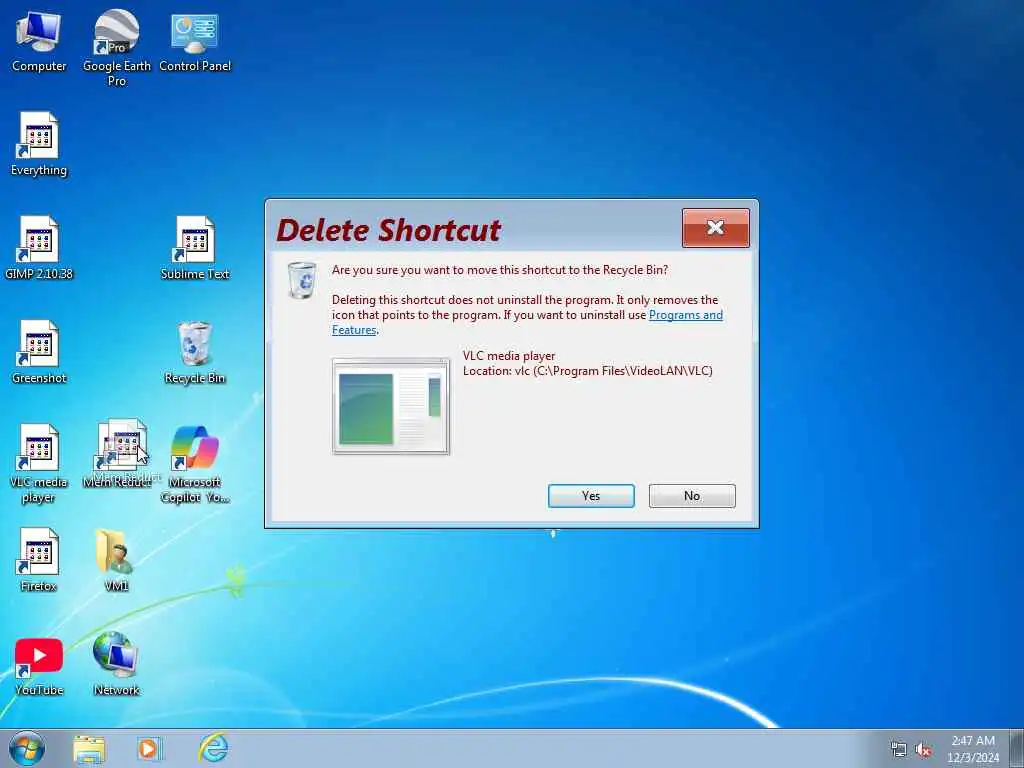Select the Everything shortcut icon
1024x768 pixels.
coord(39,145)
